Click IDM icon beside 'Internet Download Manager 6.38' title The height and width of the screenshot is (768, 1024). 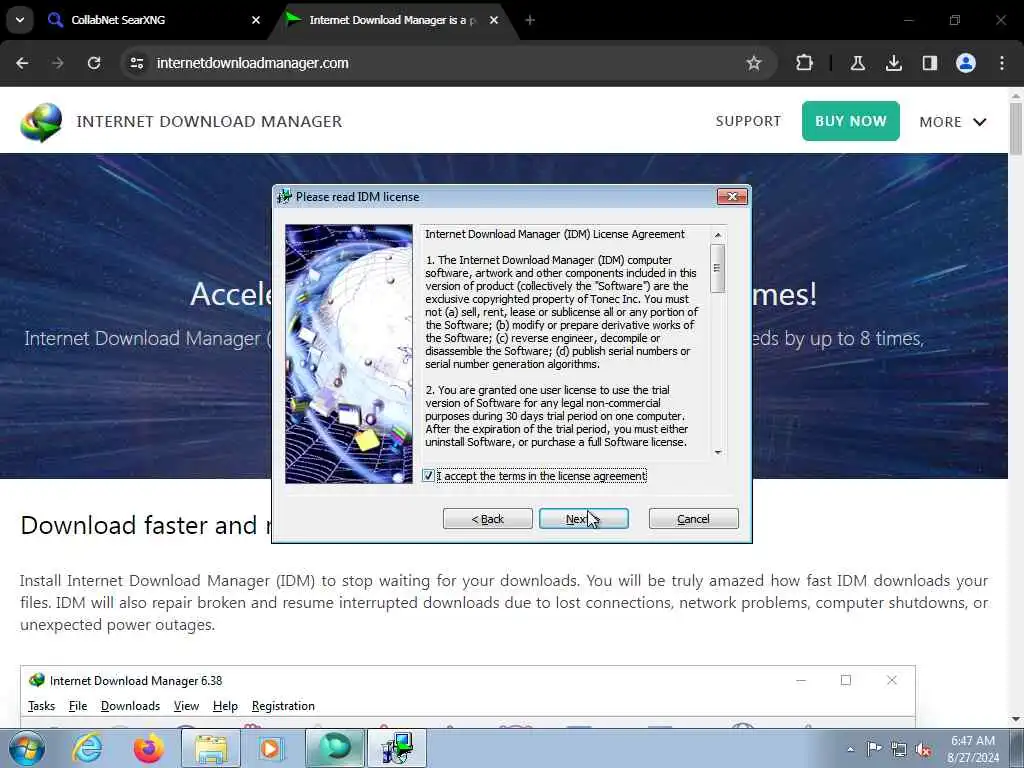pyautogui.click(x=37, y=680)
